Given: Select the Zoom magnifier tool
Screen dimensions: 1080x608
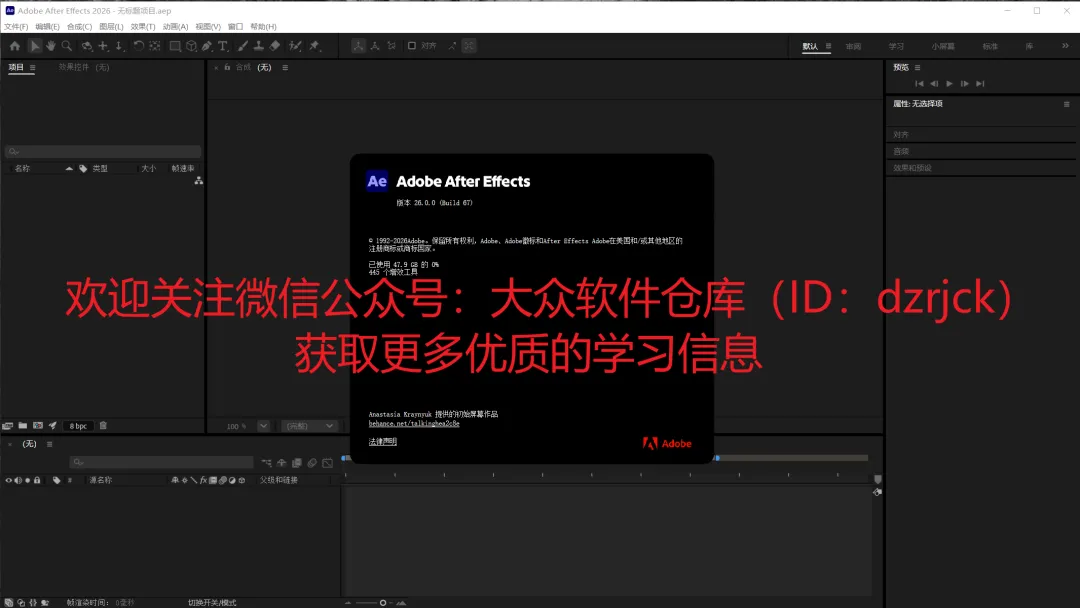Looking at the screenshot, I should pyautogui.click(x=67, y=46).
